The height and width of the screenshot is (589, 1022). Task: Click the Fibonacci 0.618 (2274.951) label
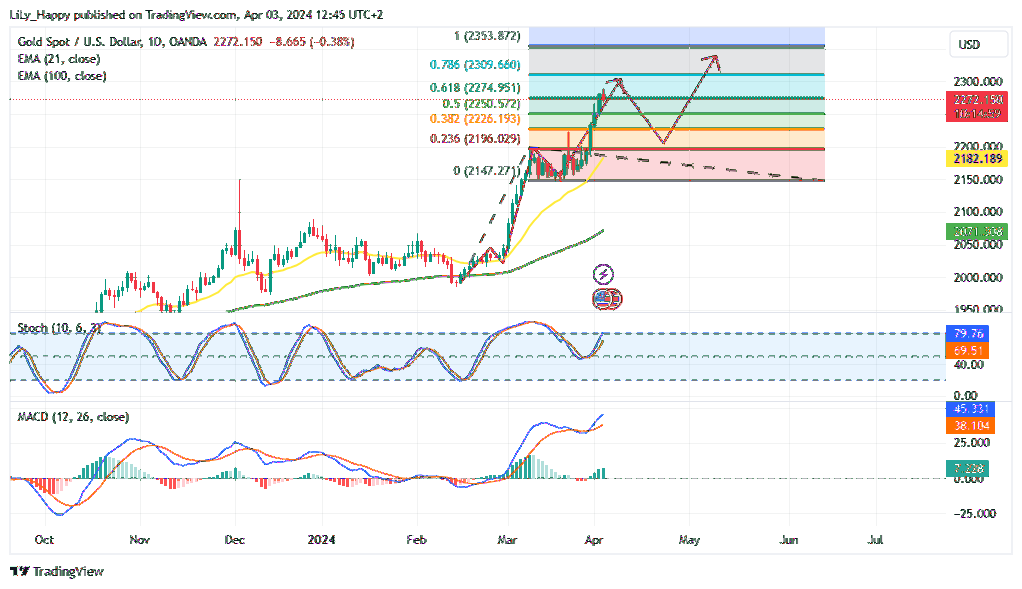[x=475, y=87]
